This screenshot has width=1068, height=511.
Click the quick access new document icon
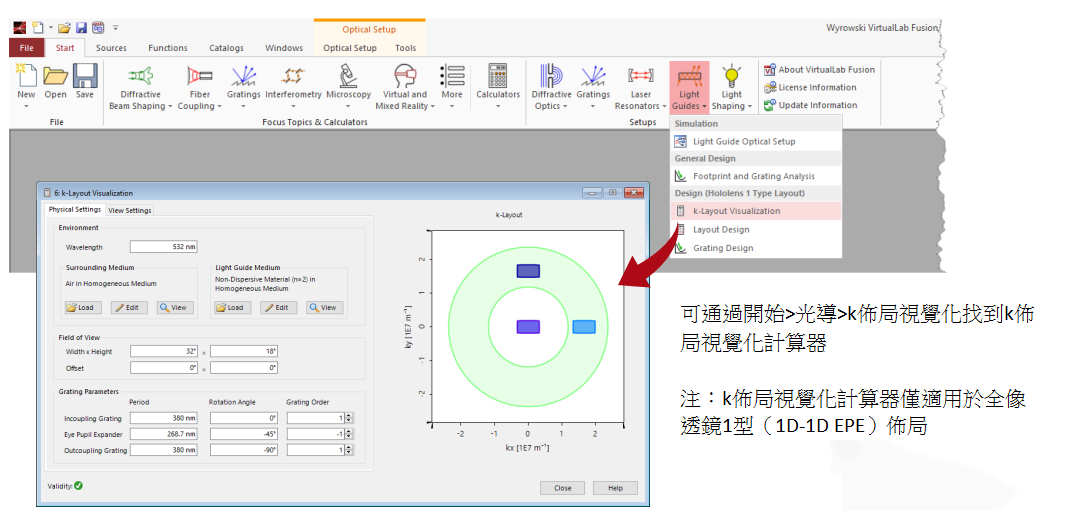coord(37,28)
